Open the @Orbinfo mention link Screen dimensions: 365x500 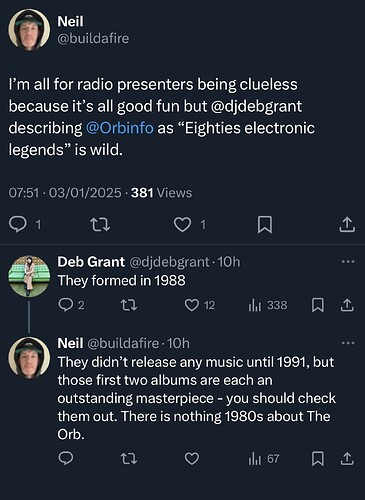point(120,128)
